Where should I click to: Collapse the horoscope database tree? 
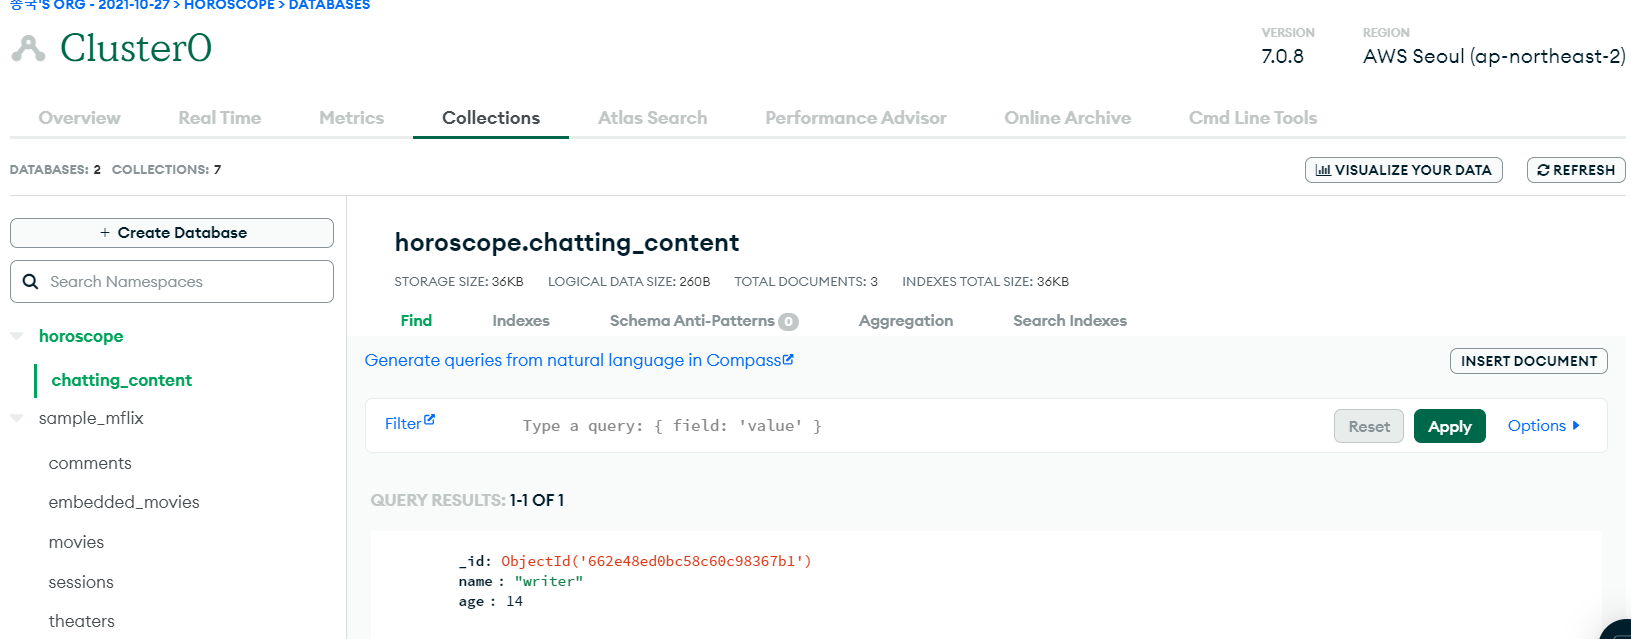pyautogui.click(x=17, y=336)
